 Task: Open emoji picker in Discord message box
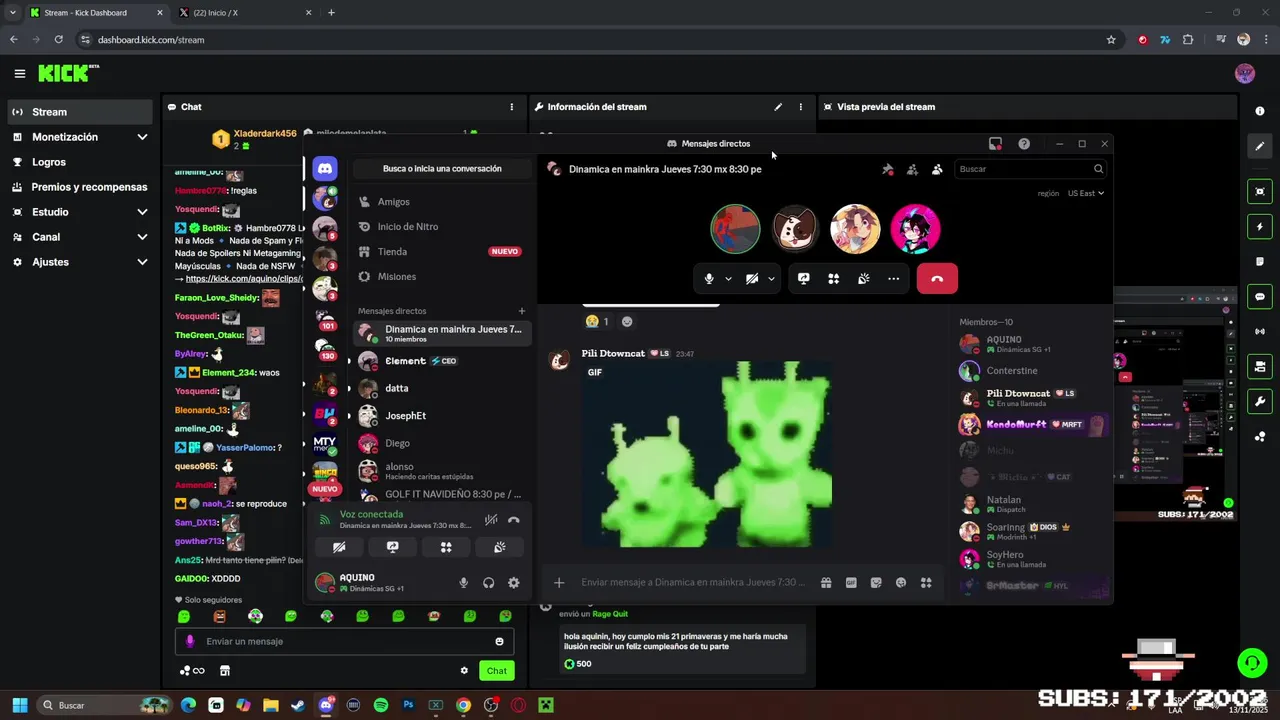pyautogui.click(x=901, y=583)
